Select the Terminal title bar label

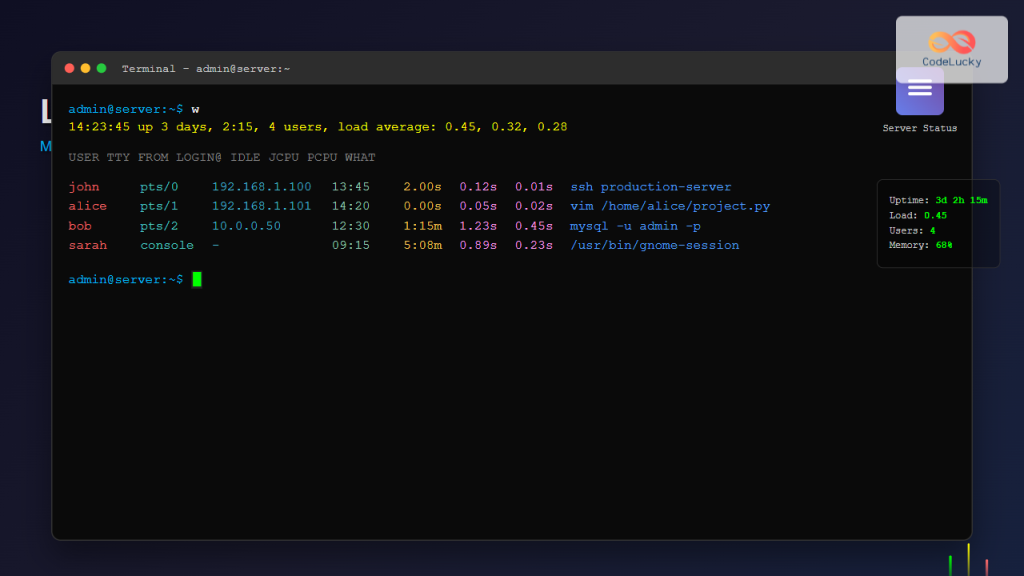pos(205,68)
